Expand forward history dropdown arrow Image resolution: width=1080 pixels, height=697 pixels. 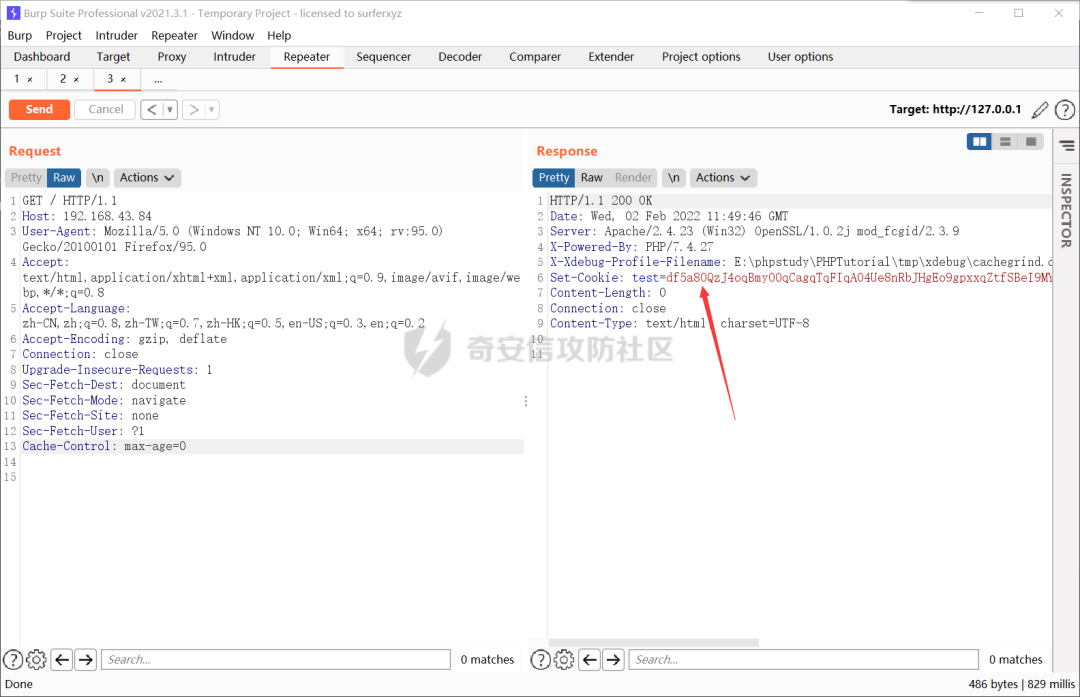[x=211, y=110]
